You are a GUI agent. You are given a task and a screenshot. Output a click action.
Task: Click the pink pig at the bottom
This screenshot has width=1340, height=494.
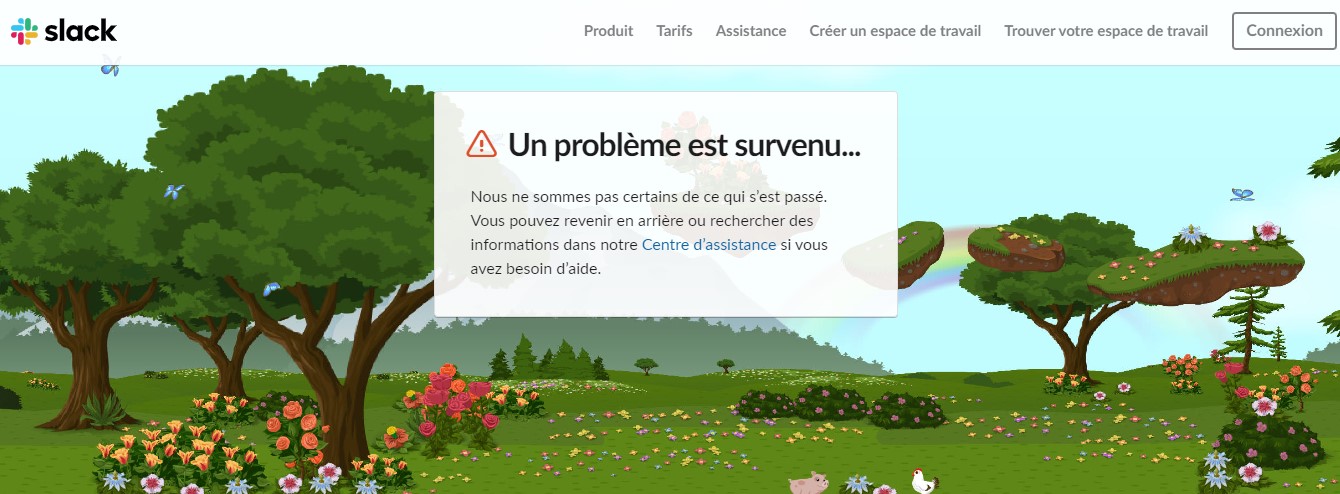pos(808,484)
